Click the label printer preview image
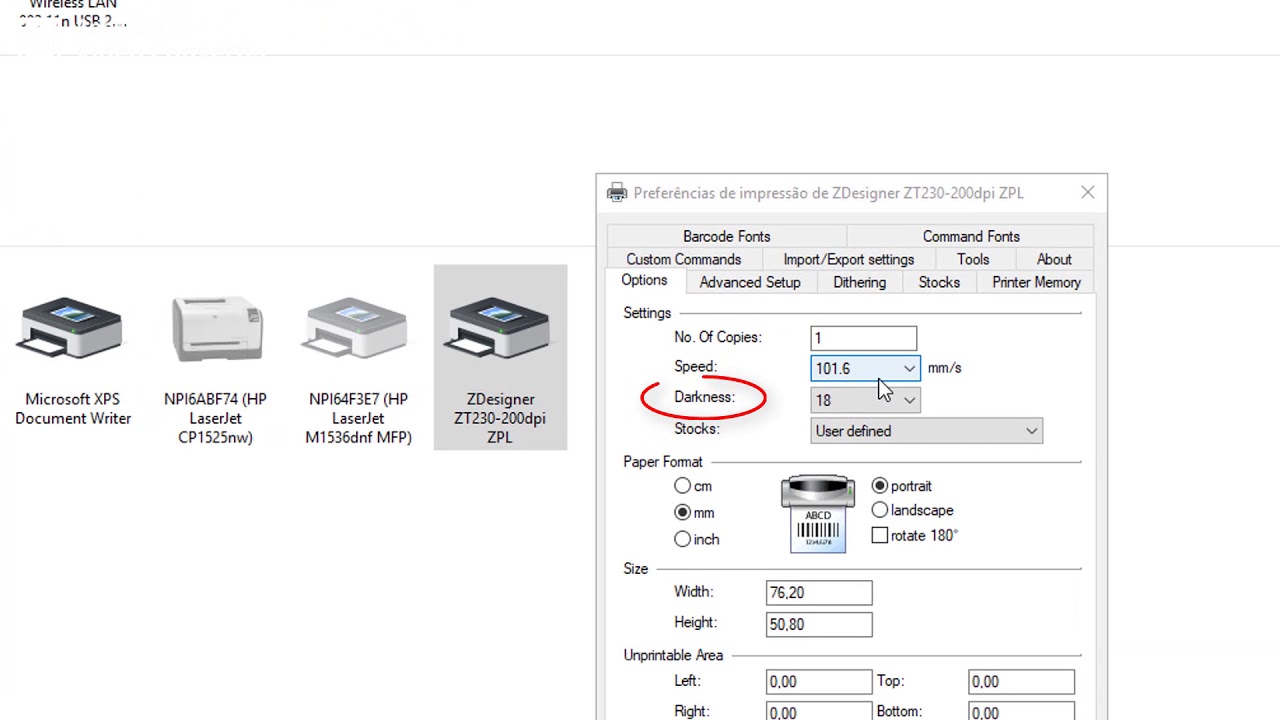Viewport: 1280px width, 720px height. pos(818,514)
